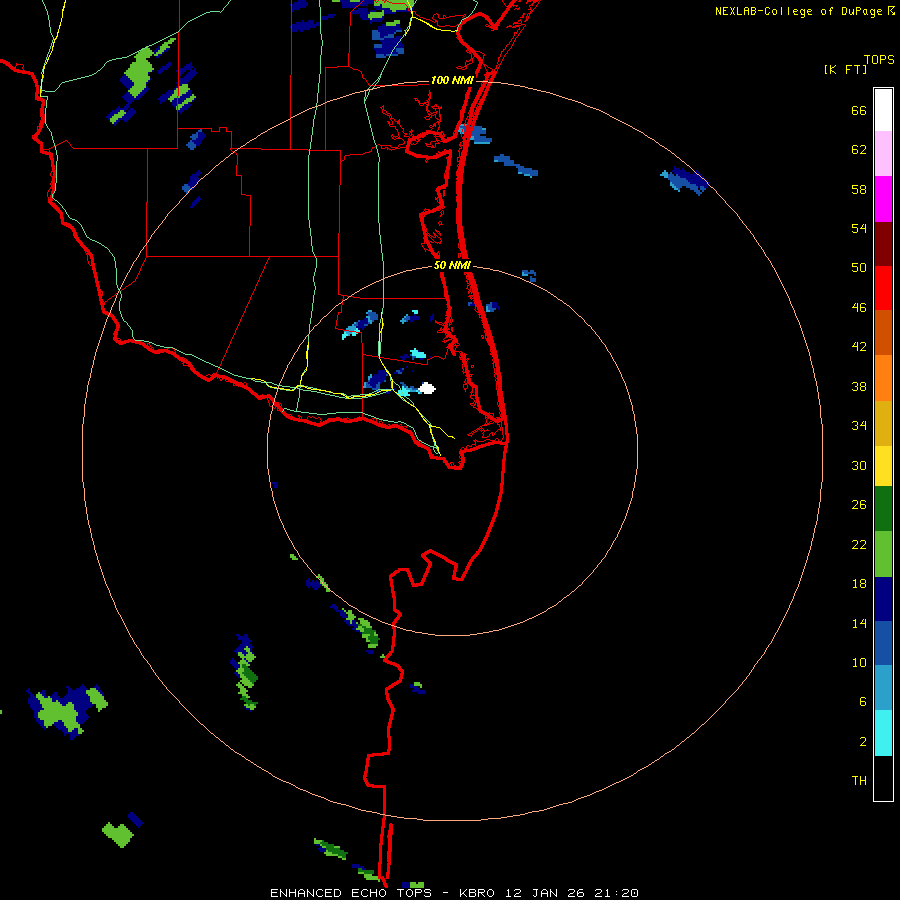Click the TOPS legend heading

coord(879,59)
